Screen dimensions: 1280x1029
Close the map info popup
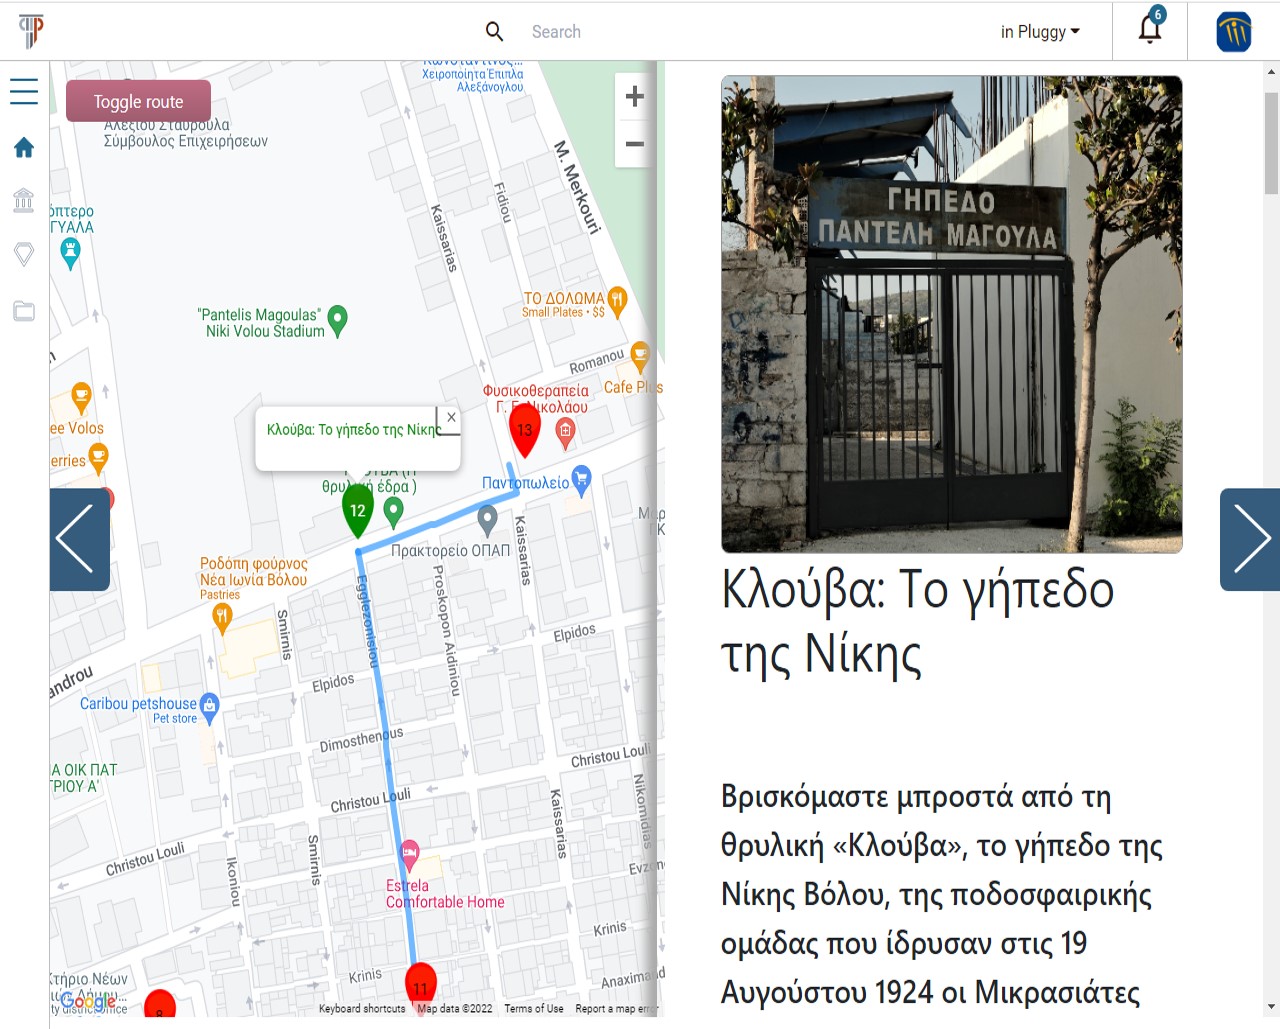(x=451, y=417)
